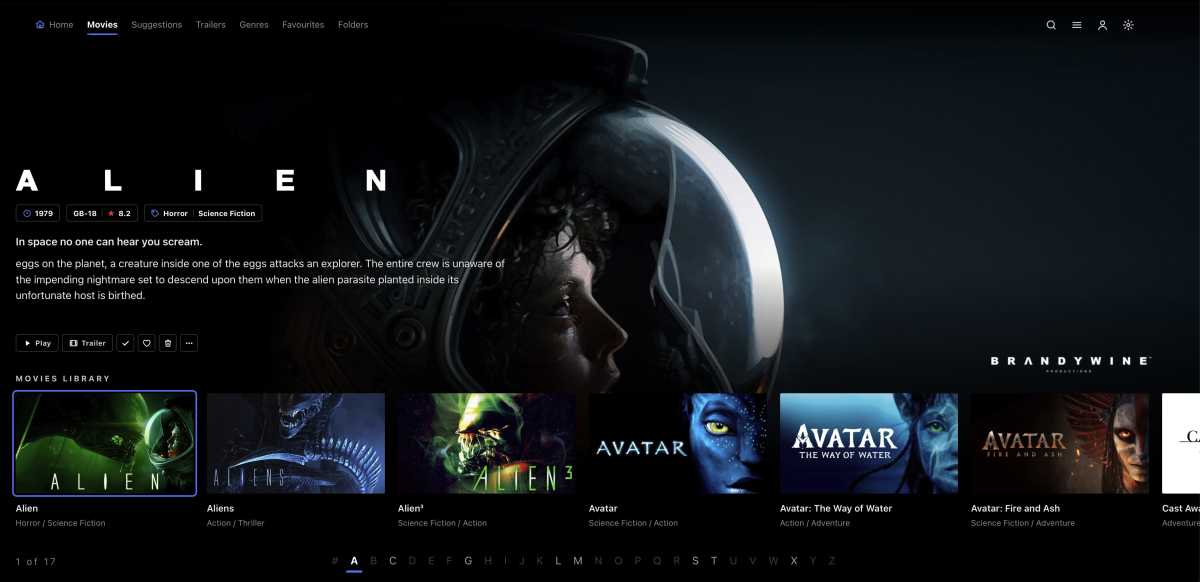1200x582 pixels.
Task: Jump to letter T in alphabet bar
Action: tap(714, 561)
